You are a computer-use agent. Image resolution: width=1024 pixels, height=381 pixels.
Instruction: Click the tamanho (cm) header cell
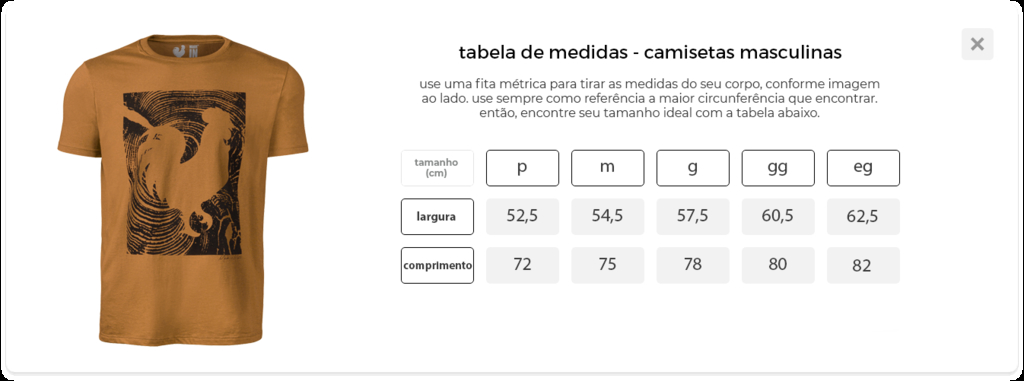438,168
